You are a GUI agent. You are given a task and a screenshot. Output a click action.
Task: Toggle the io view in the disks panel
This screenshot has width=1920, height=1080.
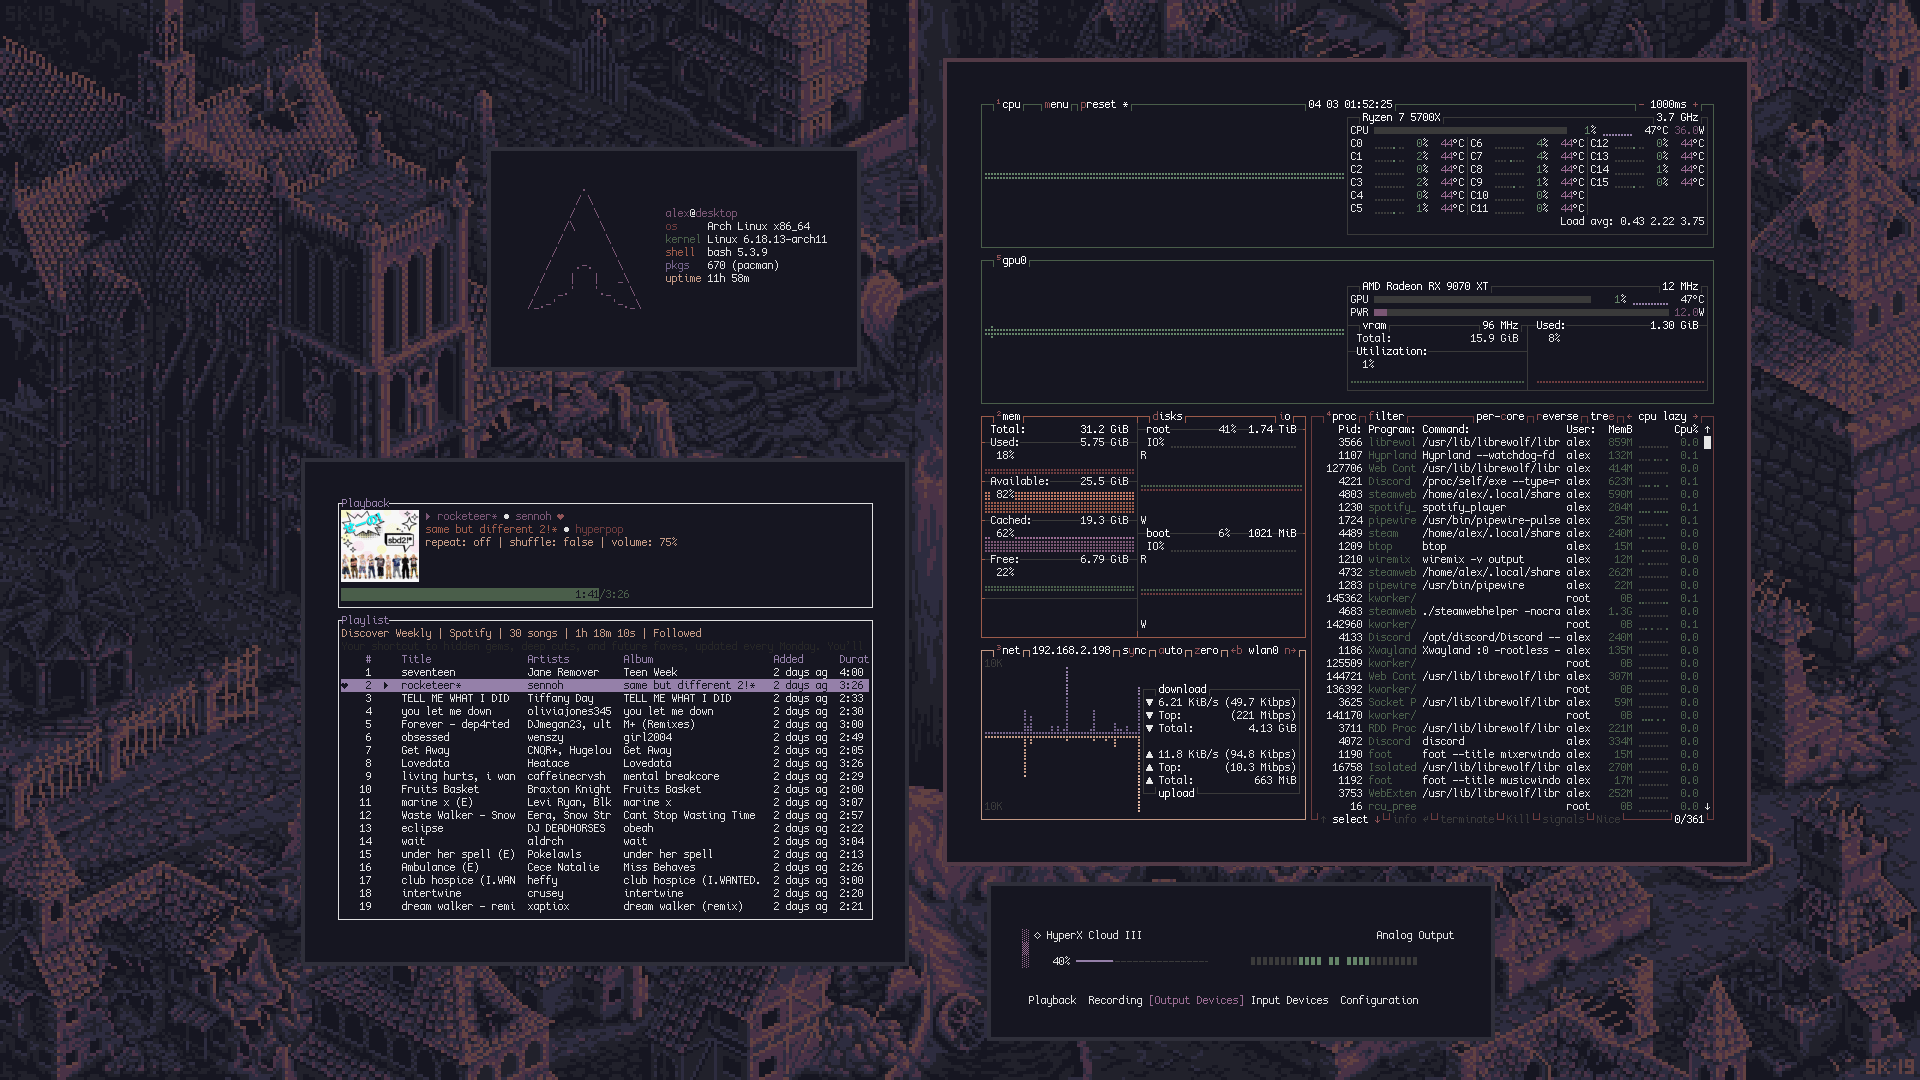1286,417
